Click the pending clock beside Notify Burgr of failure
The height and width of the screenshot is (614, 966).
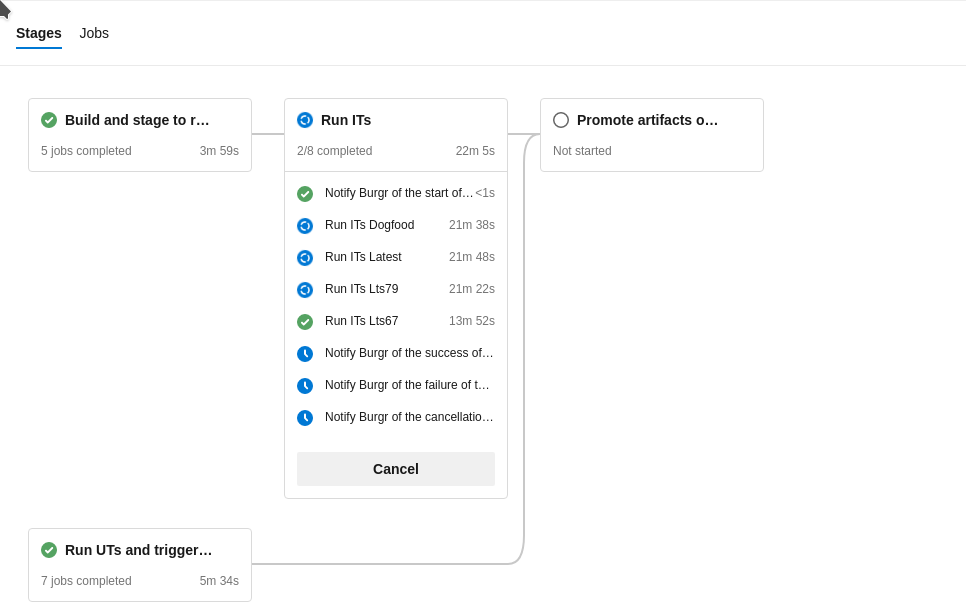coord(305,385)
